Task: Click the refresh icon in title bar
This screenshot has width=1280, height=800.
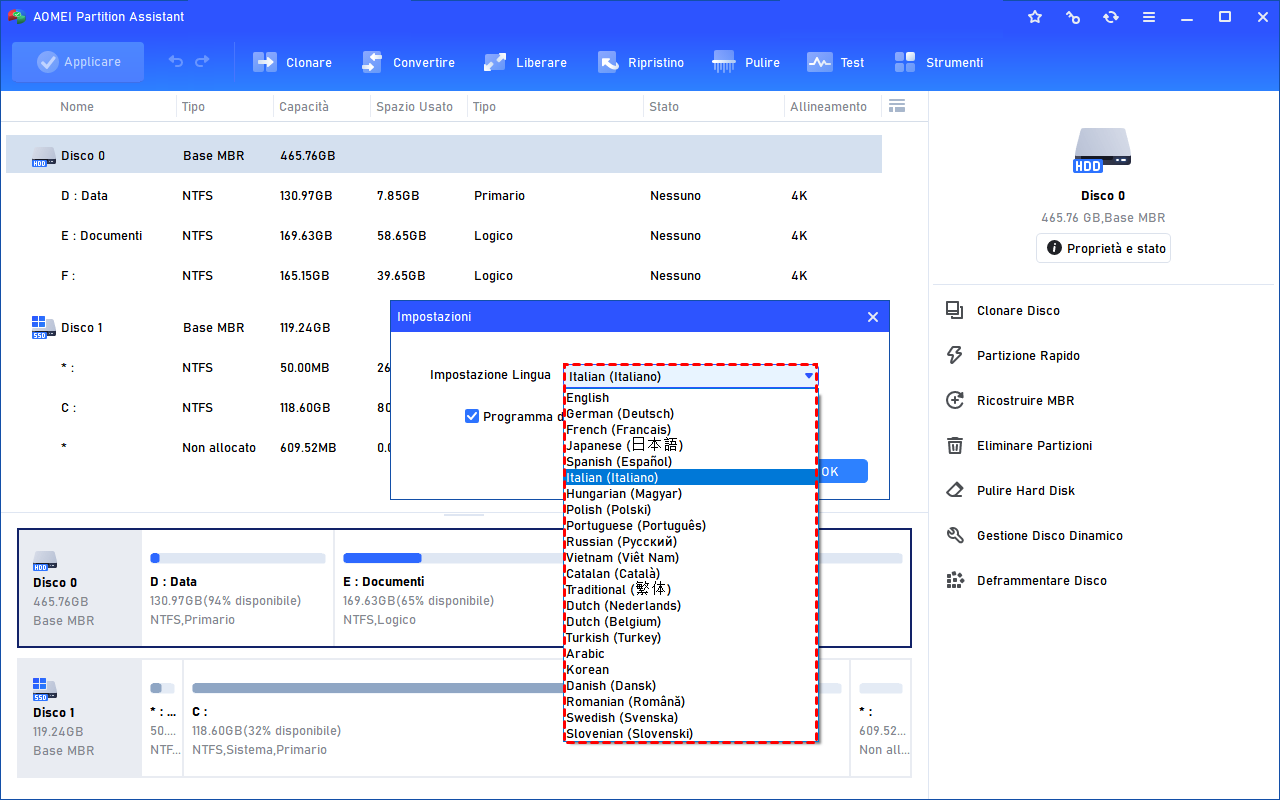Action: click(1111, 17)
